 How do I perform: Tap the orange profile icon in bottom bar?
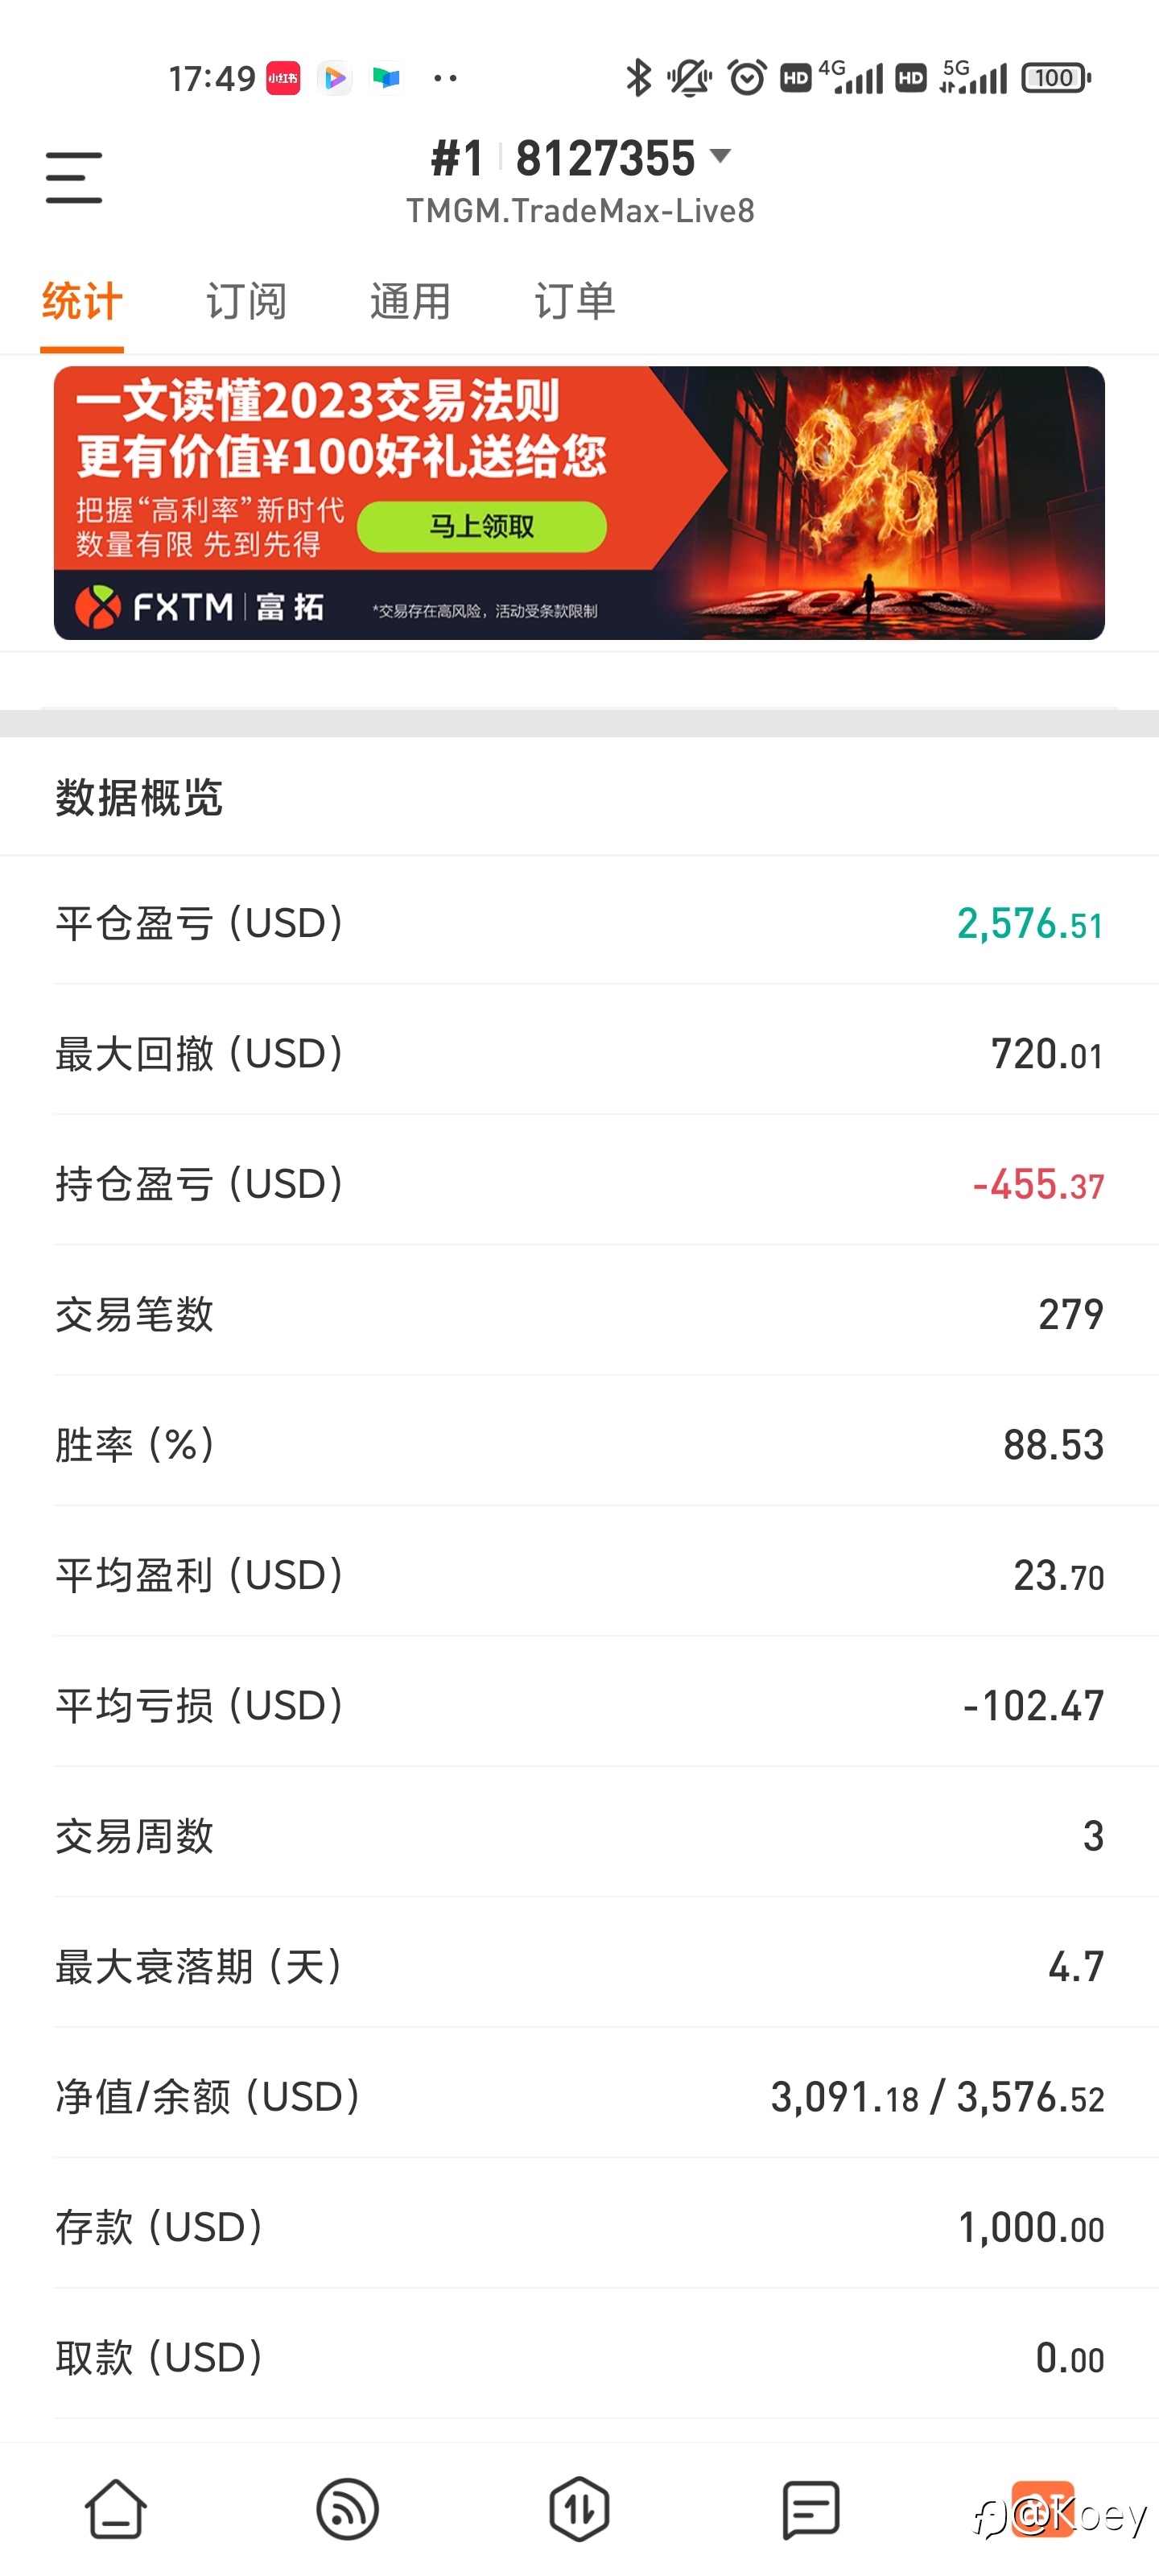pyautogui.click(x=1043, y=2509)
